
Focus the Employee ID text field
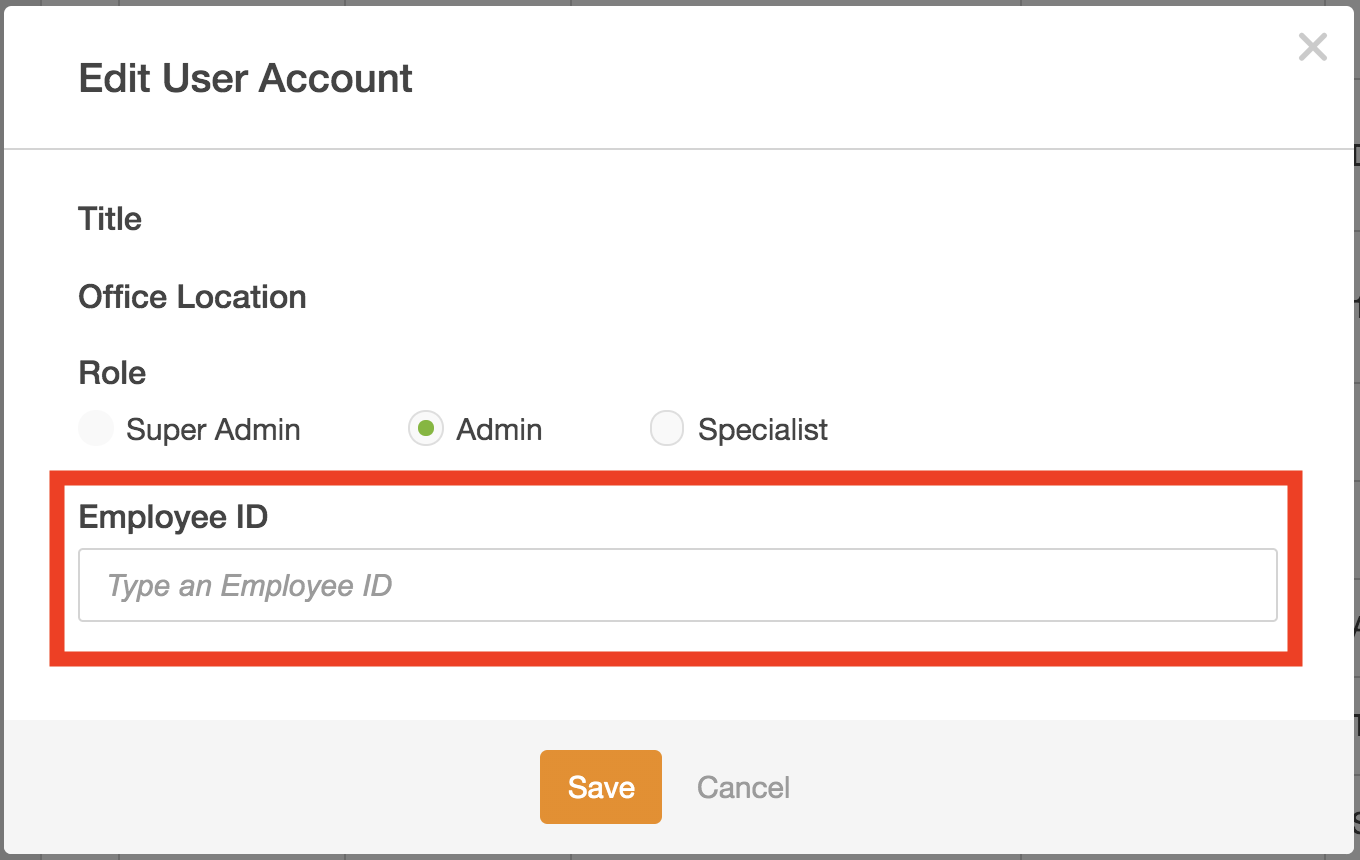(x=677, y=585)
